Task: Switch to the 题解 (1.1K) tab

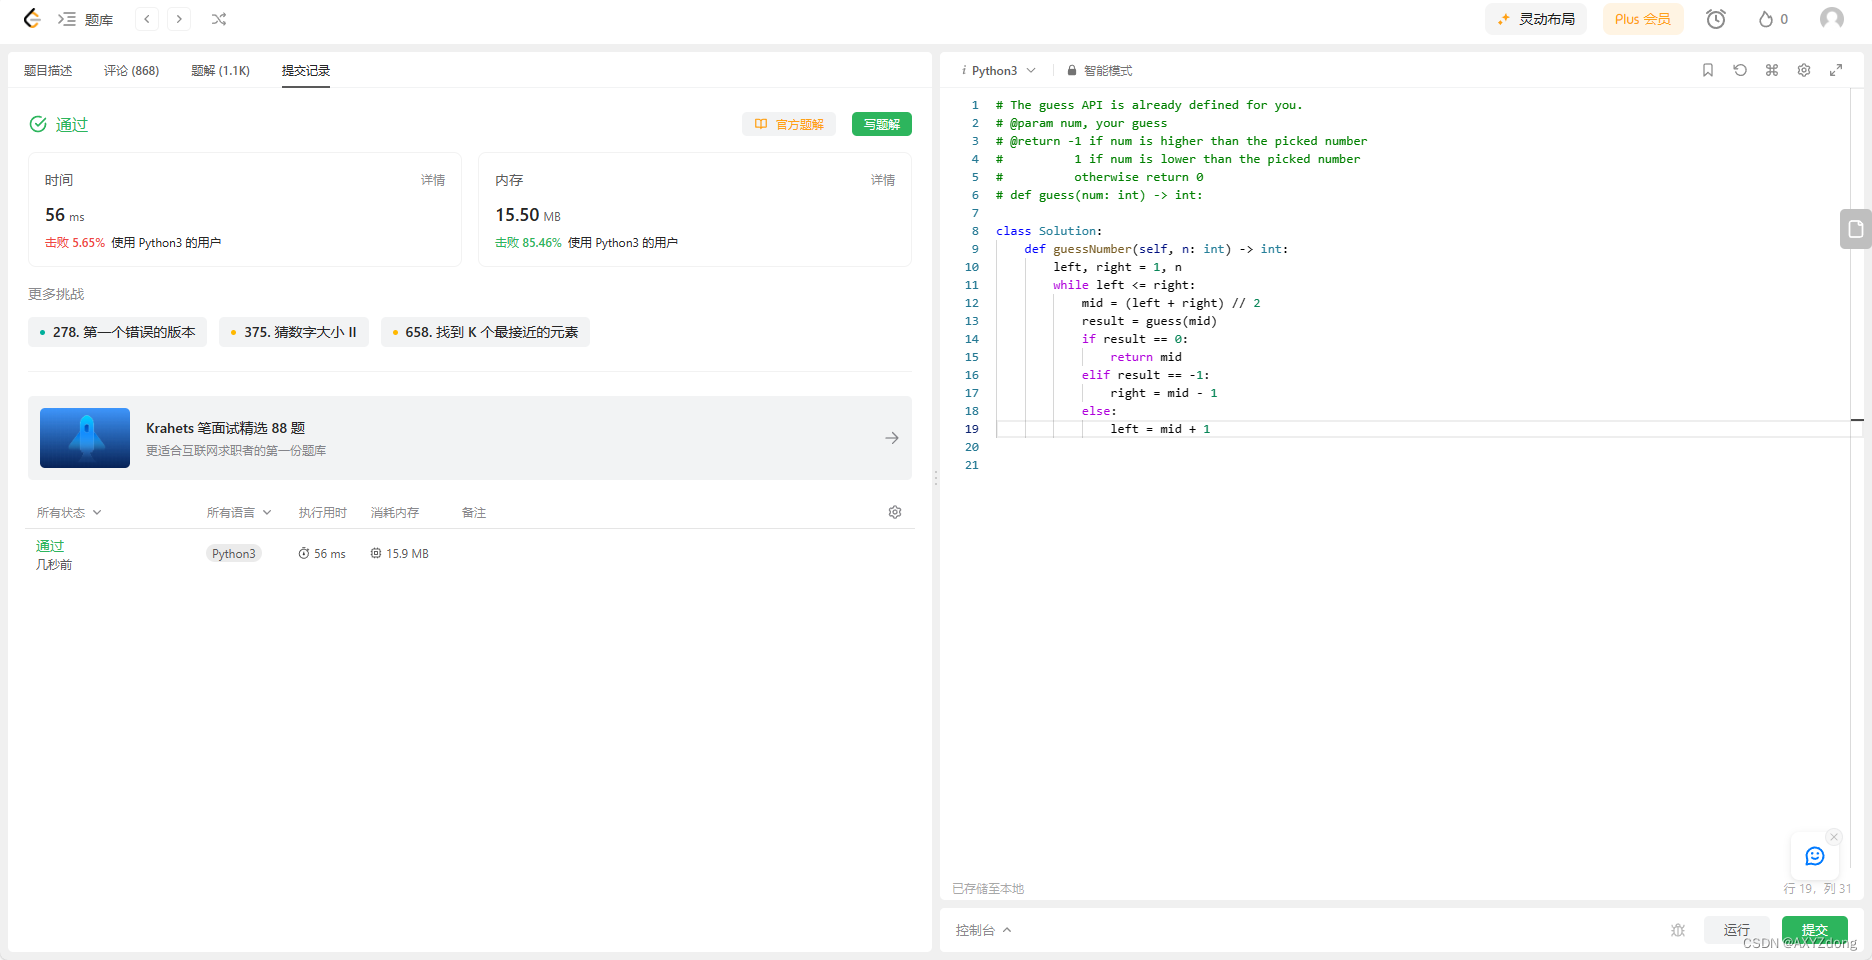Action: pyautogui.click(x=220, y=71)
